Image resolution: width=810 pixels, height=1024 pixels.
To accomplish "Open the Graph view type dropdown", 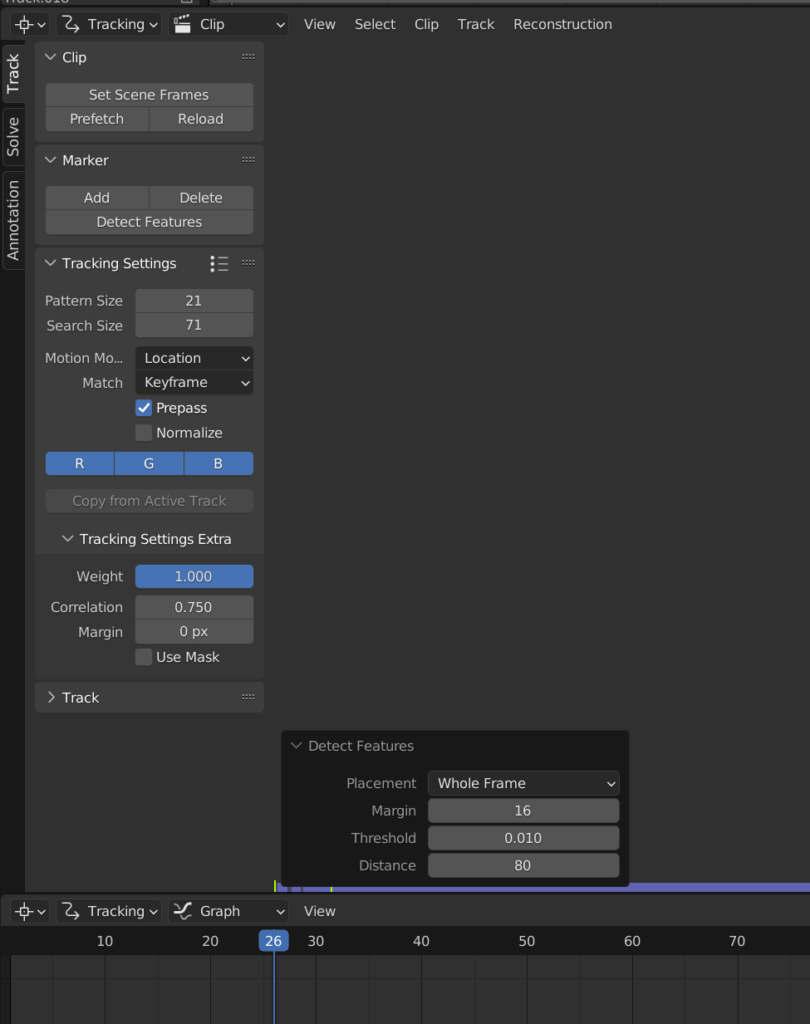I will [229, 911].
